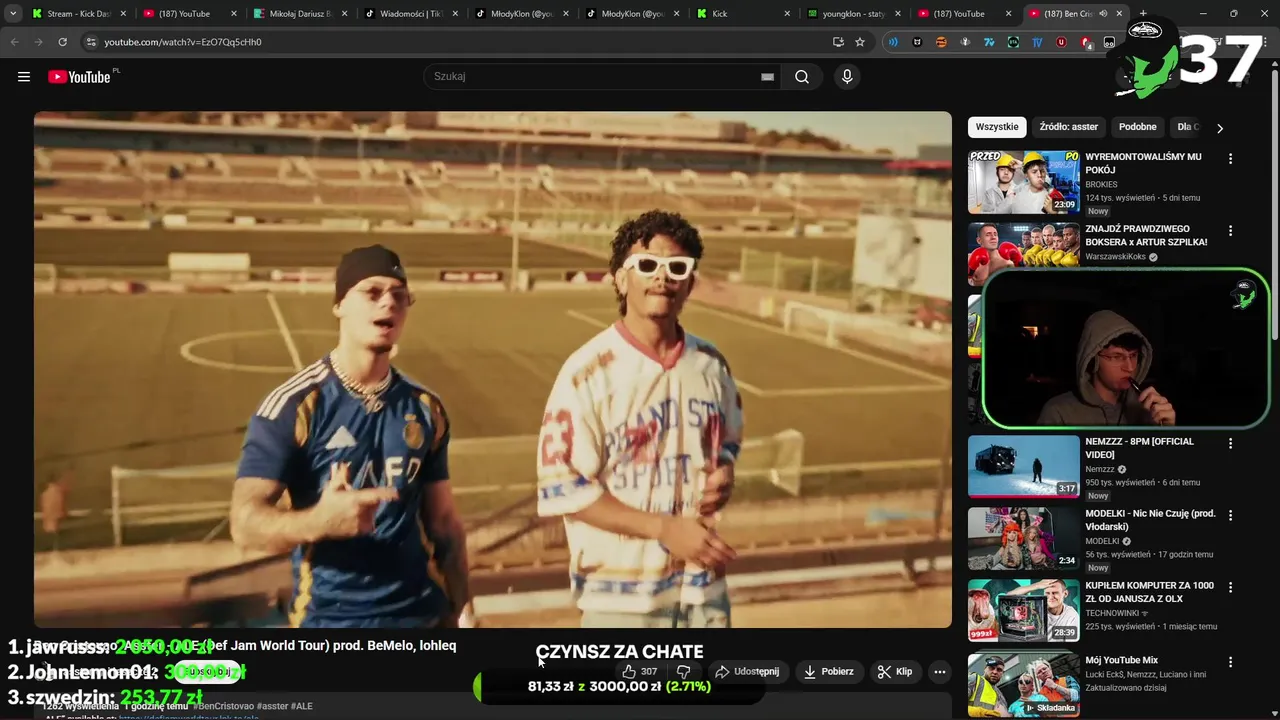Screen dimensions: 1280x720
Task: View site information for youtube.com
Action: [91, 42]
